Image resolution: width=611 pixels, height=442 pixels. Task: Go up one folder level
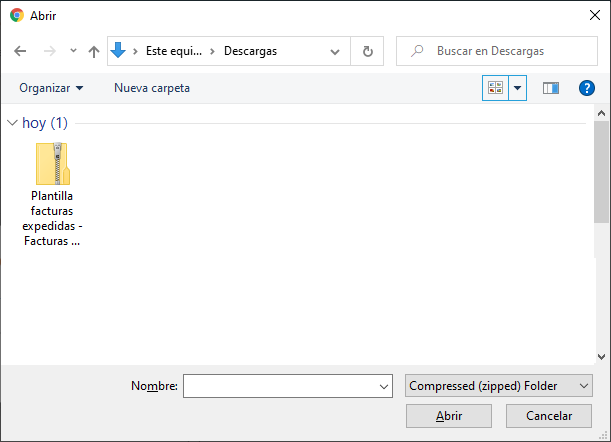[x=94, y=51]
